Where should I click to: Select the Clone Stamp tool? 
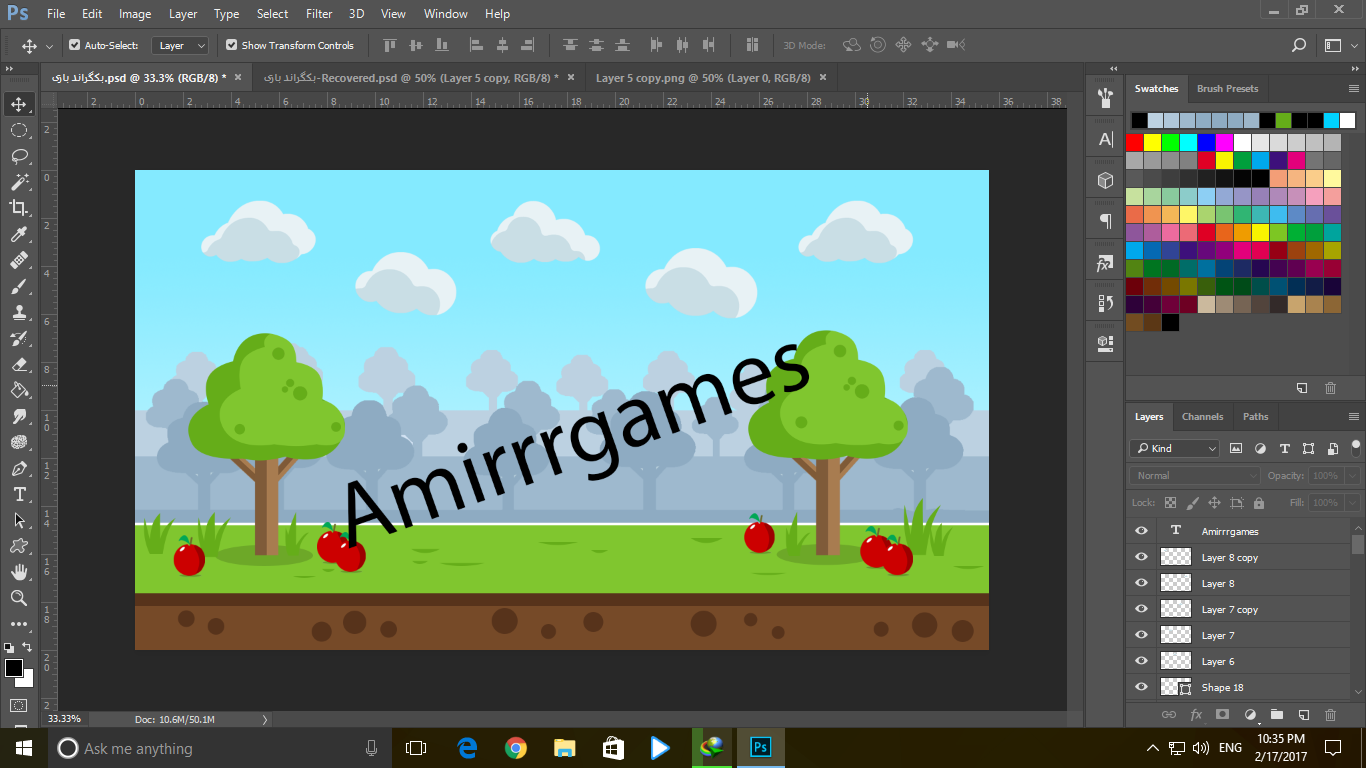pos(19,312)
